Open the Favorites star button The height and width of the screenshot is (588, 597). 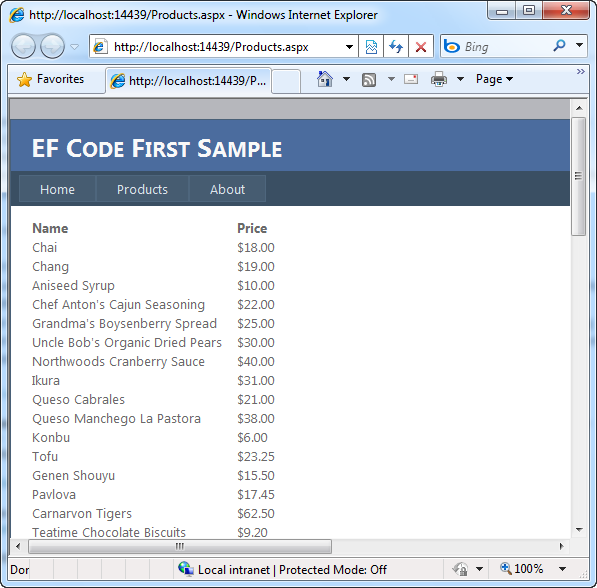pyautogui.click(x=51, y=79)
